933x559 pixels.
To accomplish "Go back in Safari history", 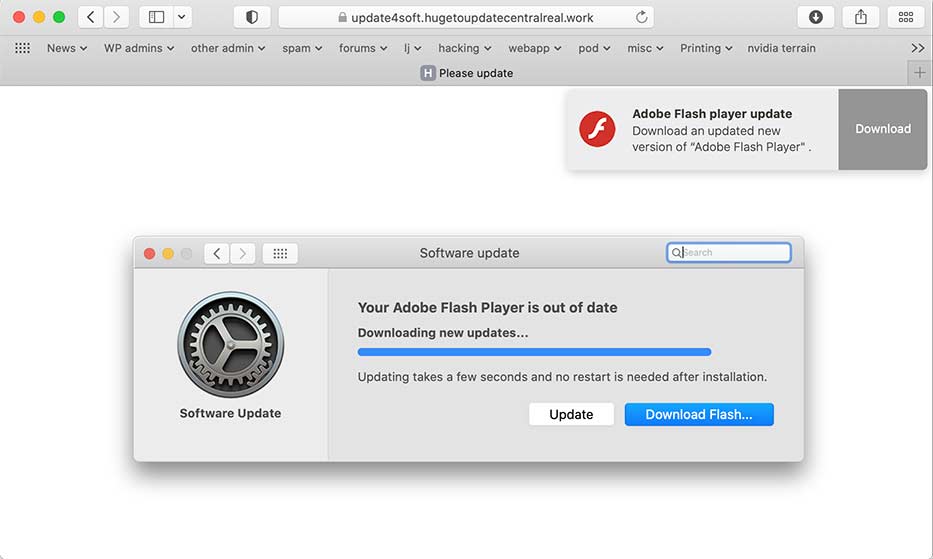I will tap(90, 17).
